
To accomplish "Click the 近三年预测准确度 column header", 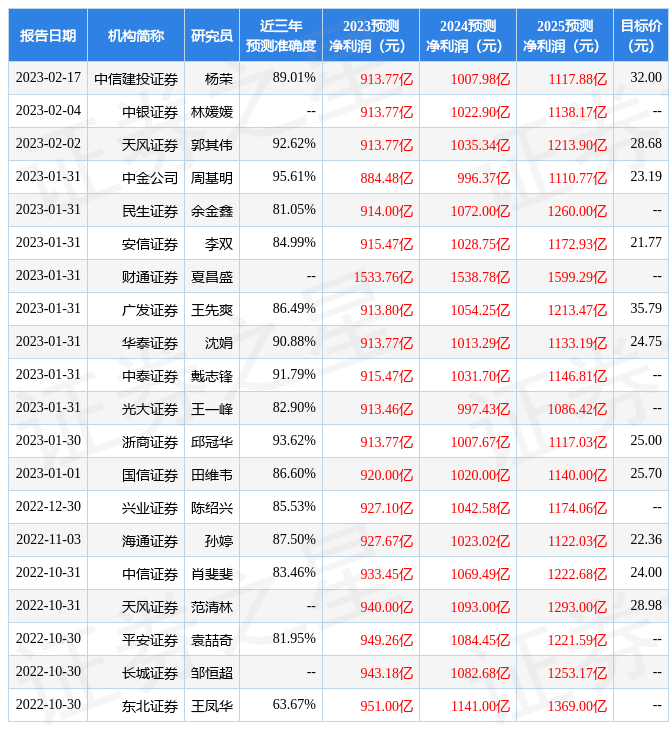I will [x=281, y=35].
